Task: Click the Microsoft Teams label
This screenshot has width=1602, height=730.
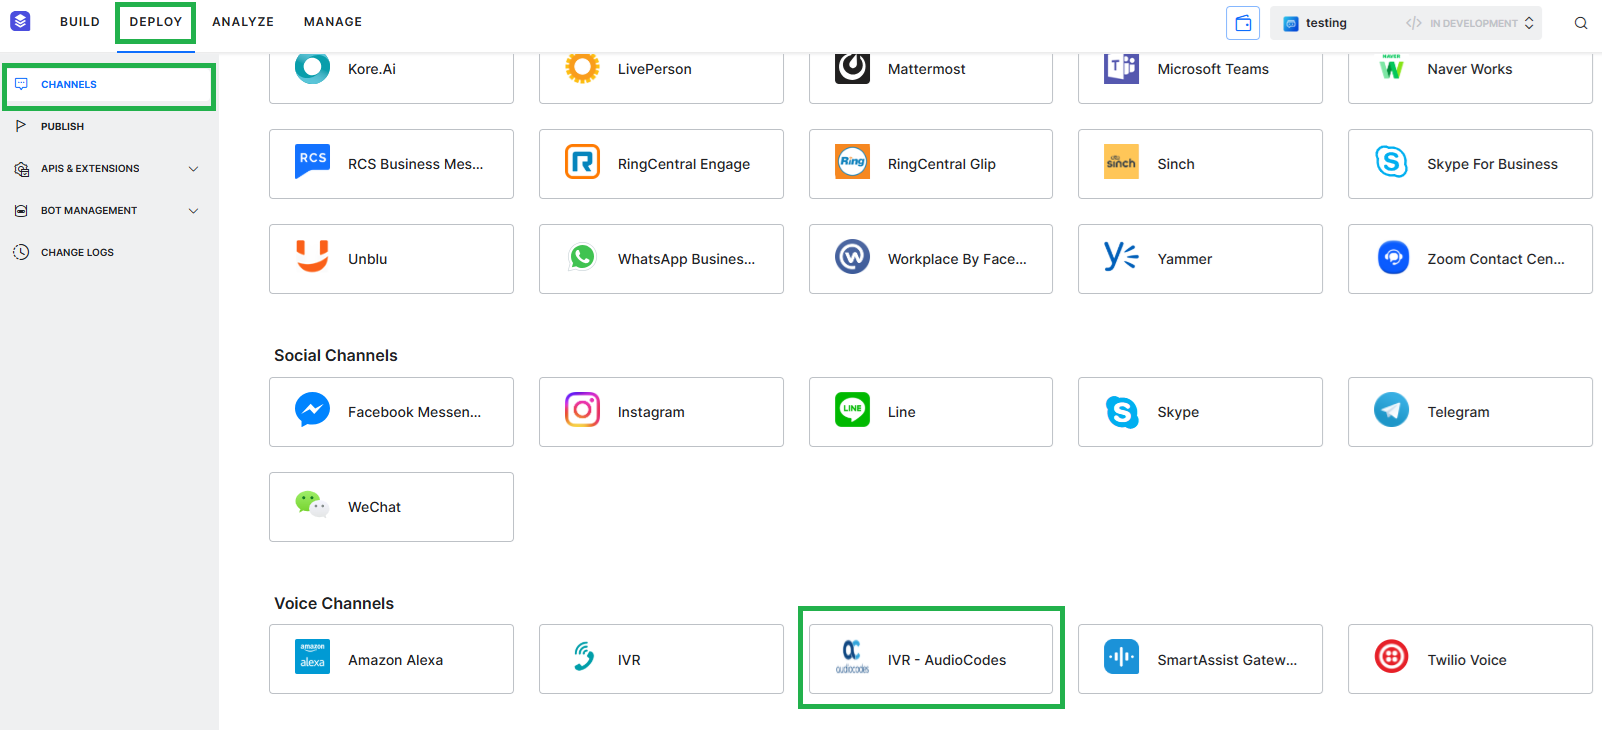Action: tap(1213, 69)
